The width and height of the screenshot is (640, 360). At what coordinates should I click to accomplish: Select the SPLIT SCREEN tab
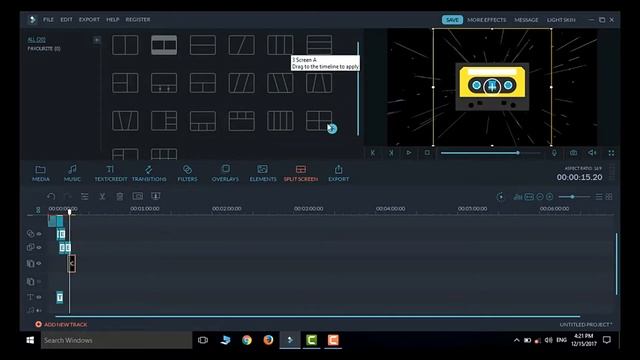(301, 173)
